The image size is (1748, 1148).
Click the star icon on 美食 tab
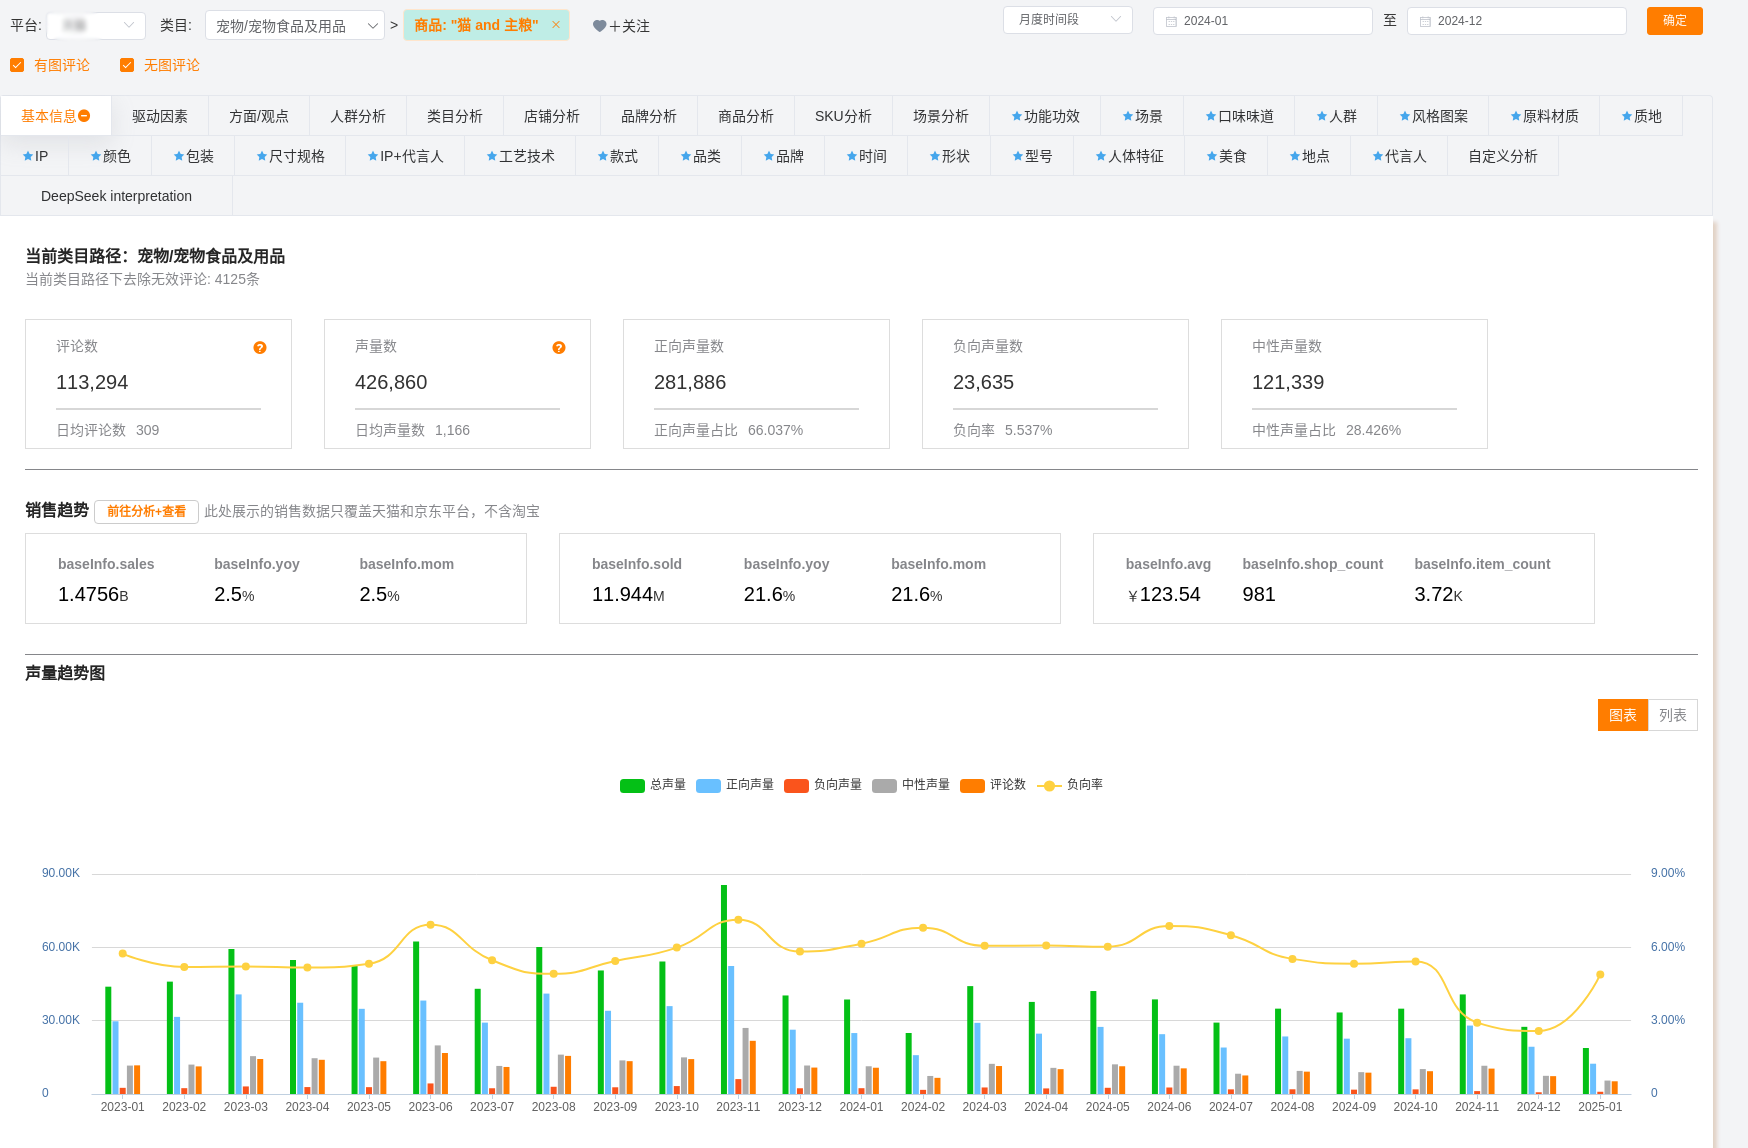click(x=1212, y=157)
